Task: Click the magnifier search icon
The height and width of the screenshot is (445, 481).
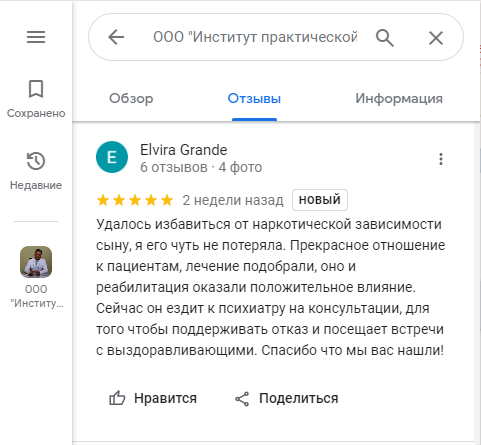Action: point(385,37)
